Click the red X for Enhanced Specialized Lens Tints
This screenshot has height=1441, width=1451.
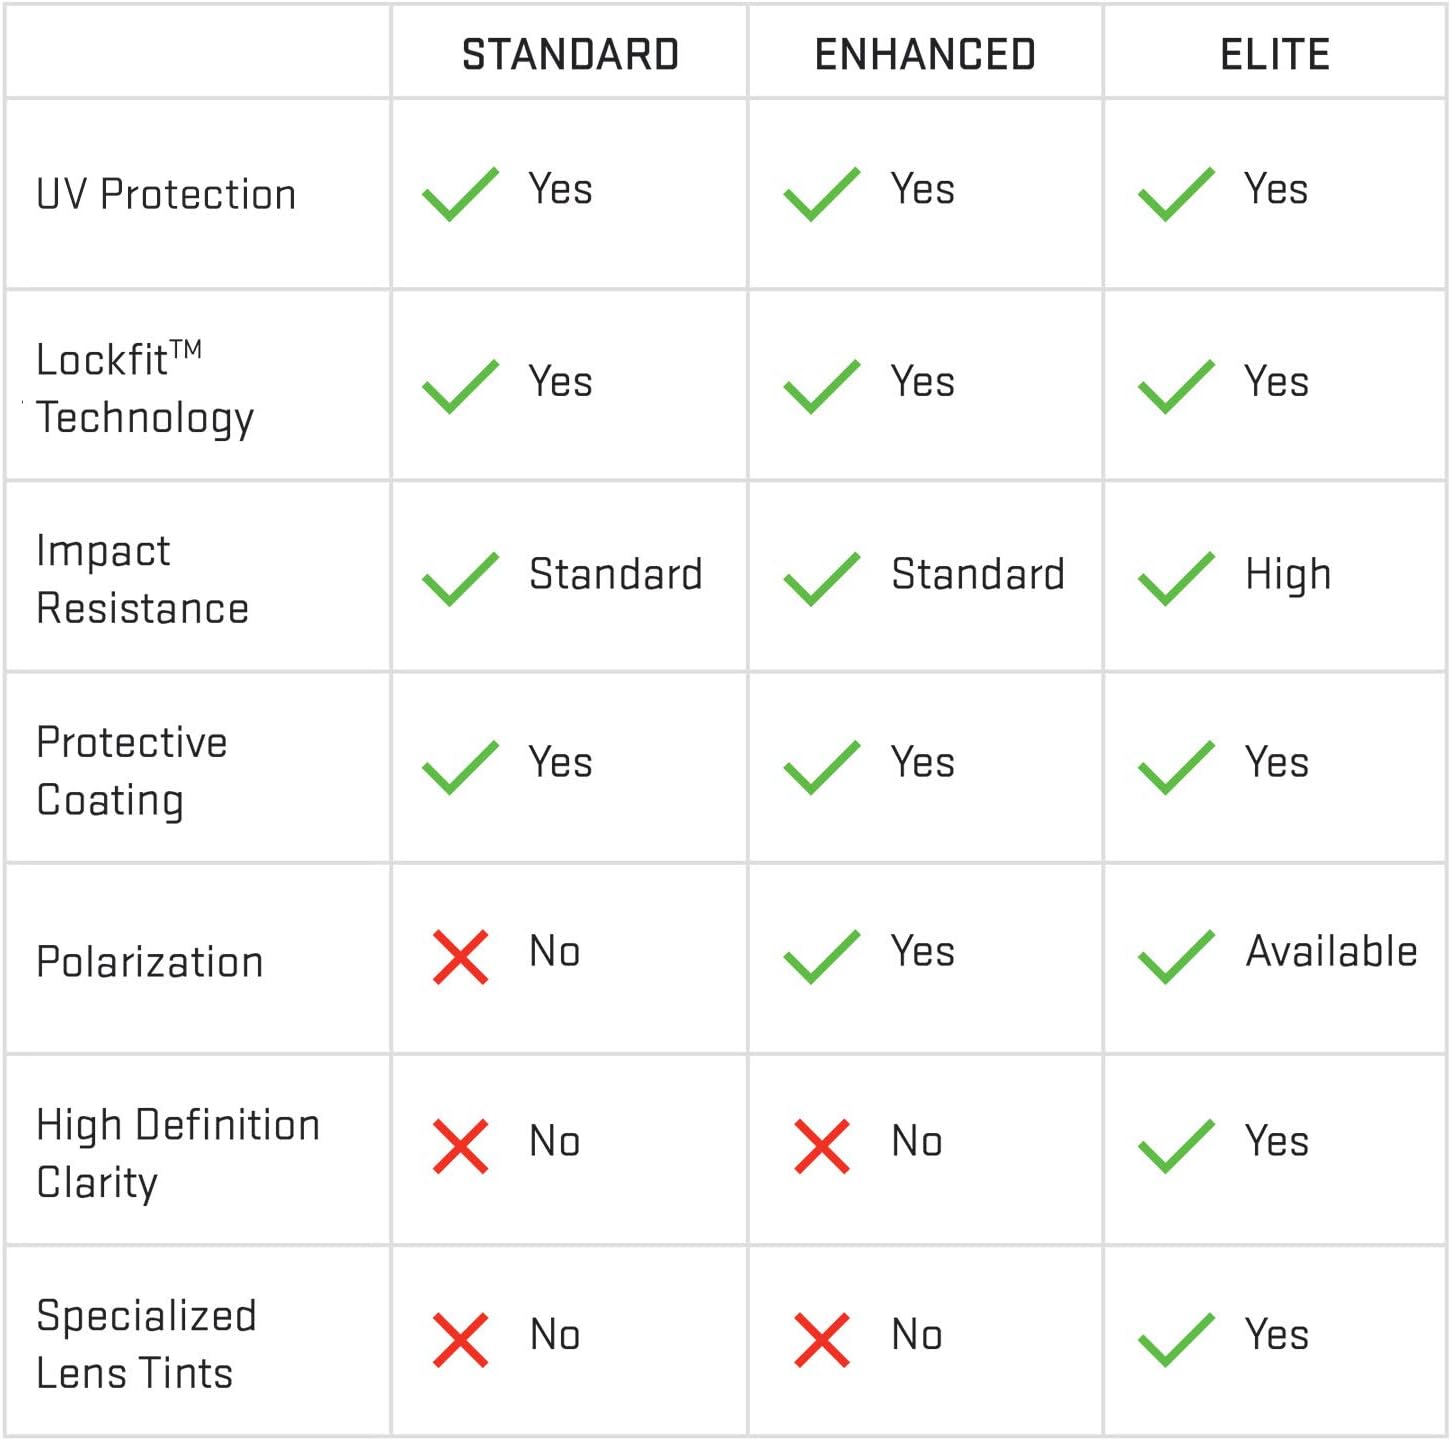821,1339
